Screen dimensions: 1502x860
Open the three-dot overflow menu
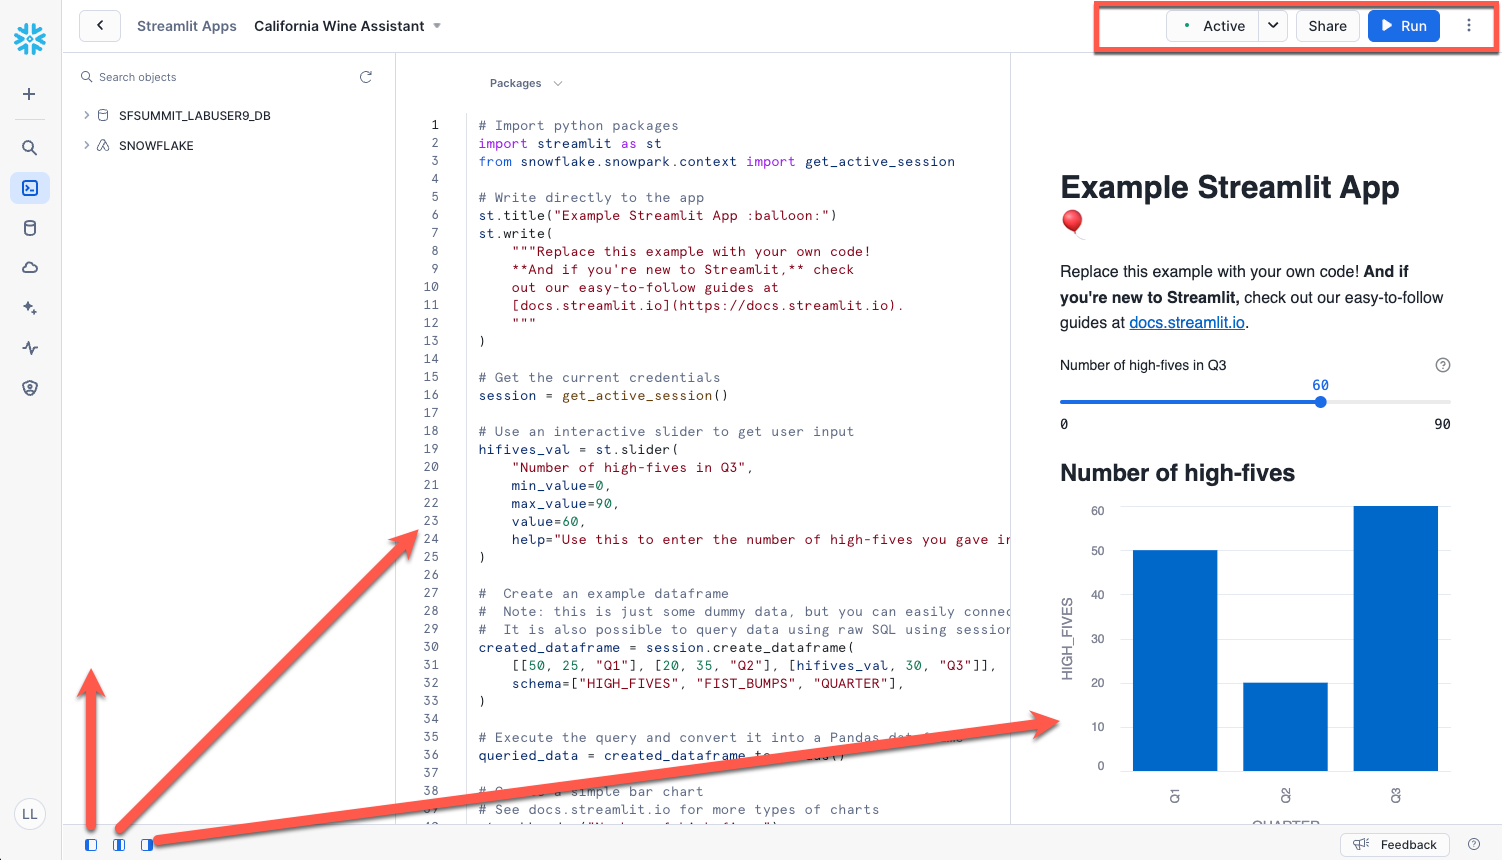1469,26
